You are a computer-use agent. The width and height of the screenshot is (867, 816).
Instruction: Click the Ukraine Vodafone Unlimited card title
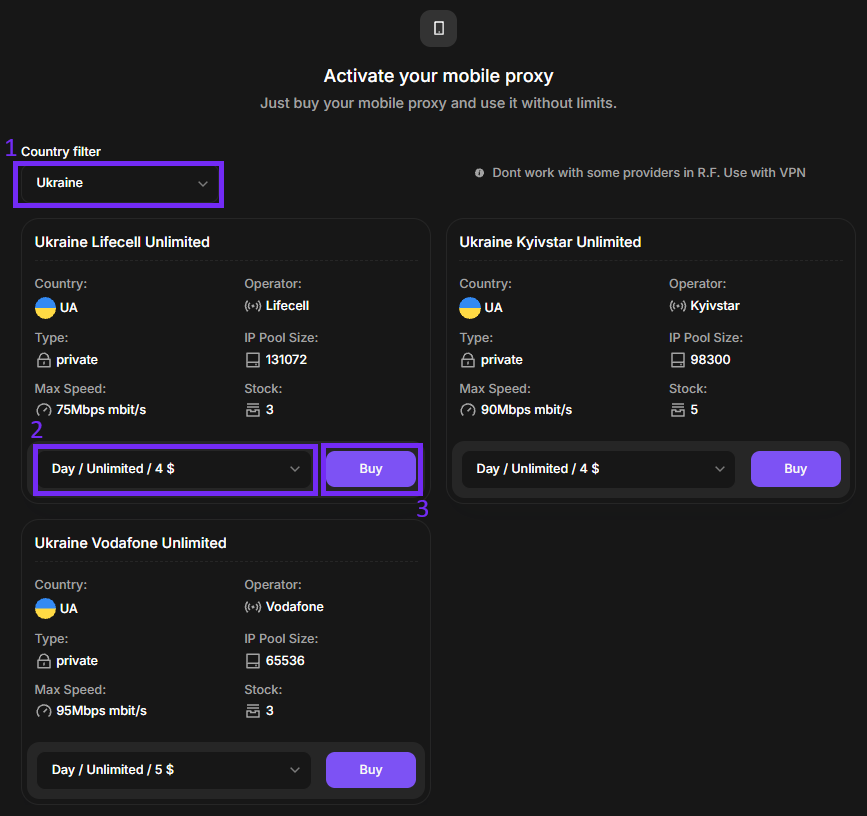click(x=130, y=543)
